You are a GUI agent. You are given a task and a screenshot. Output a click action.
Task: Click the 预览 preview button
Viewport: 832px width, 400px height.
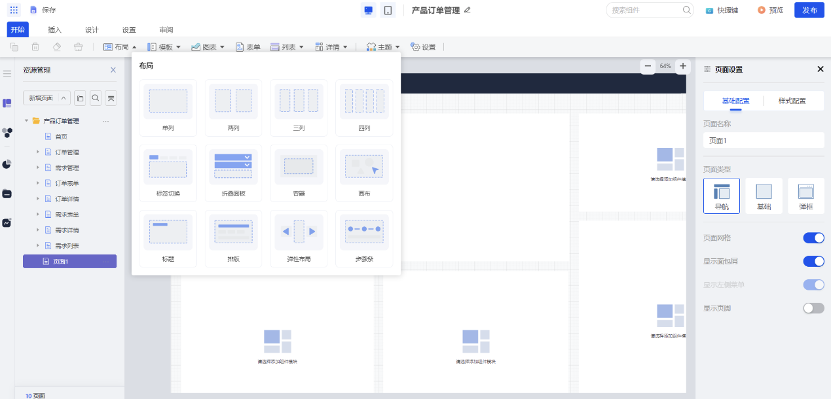pyautogui.click(x=770, y=10)
